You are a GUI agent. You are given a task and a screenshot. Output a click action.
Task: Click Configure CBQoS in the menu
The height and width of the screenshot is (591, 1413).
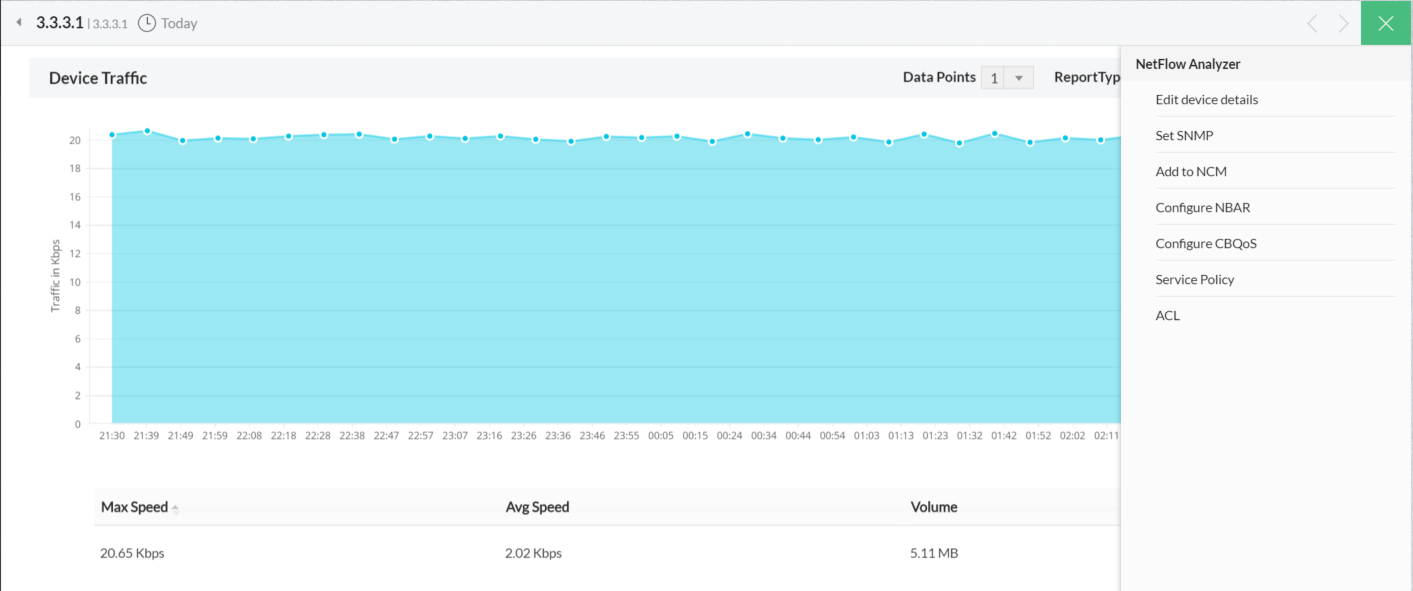point(1205,244)
